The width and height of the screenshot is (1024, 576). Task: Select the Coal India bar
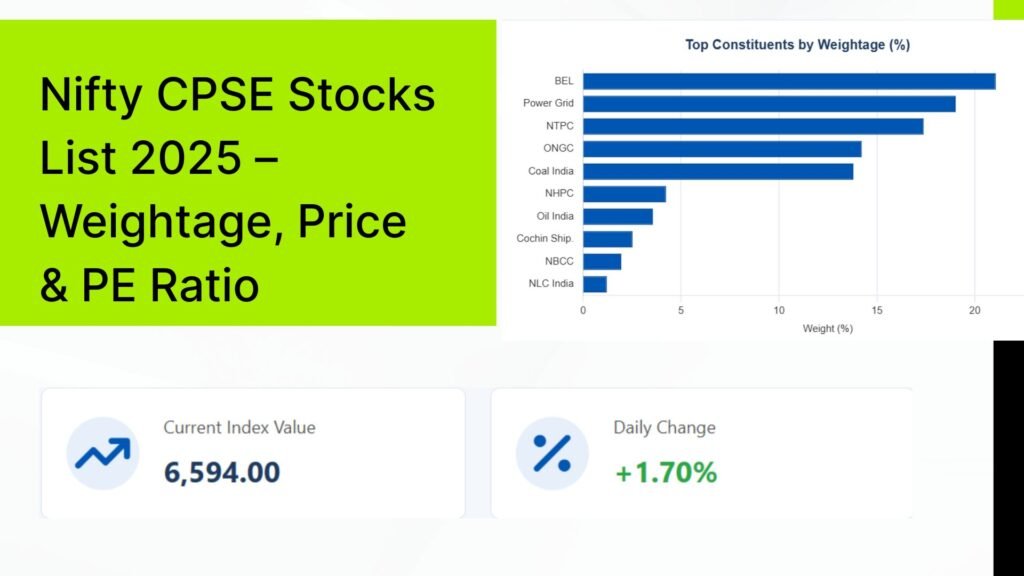718,171
